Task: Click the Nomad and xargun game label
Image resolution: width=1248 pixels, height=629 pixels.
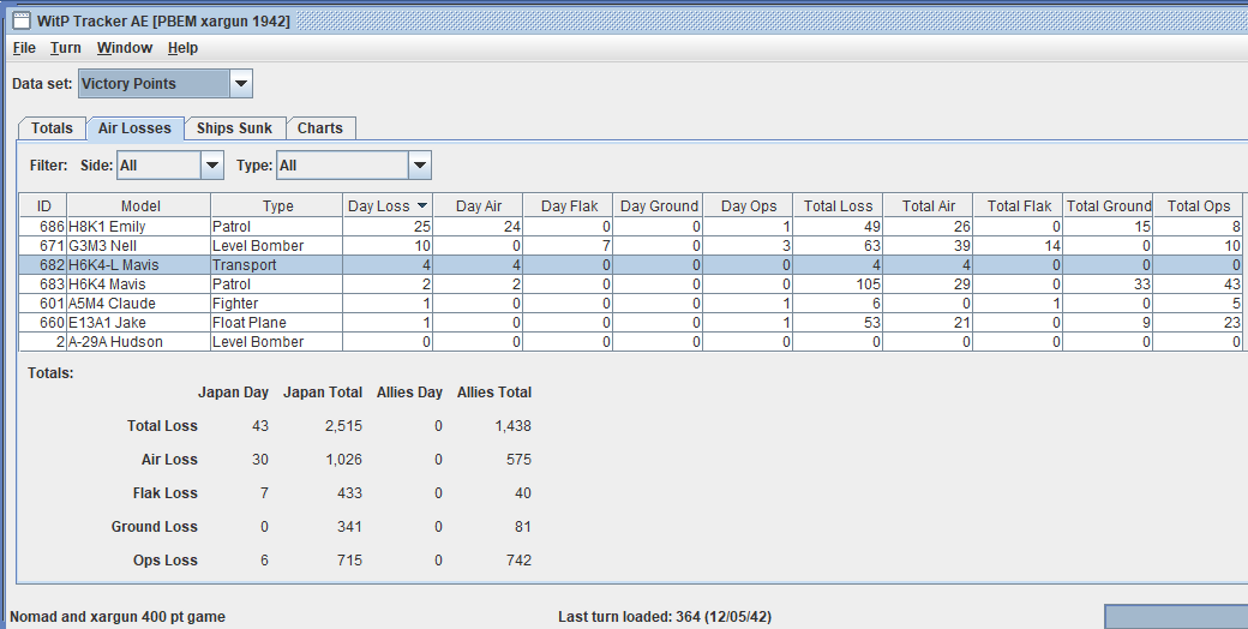Action: pos(118,617)
